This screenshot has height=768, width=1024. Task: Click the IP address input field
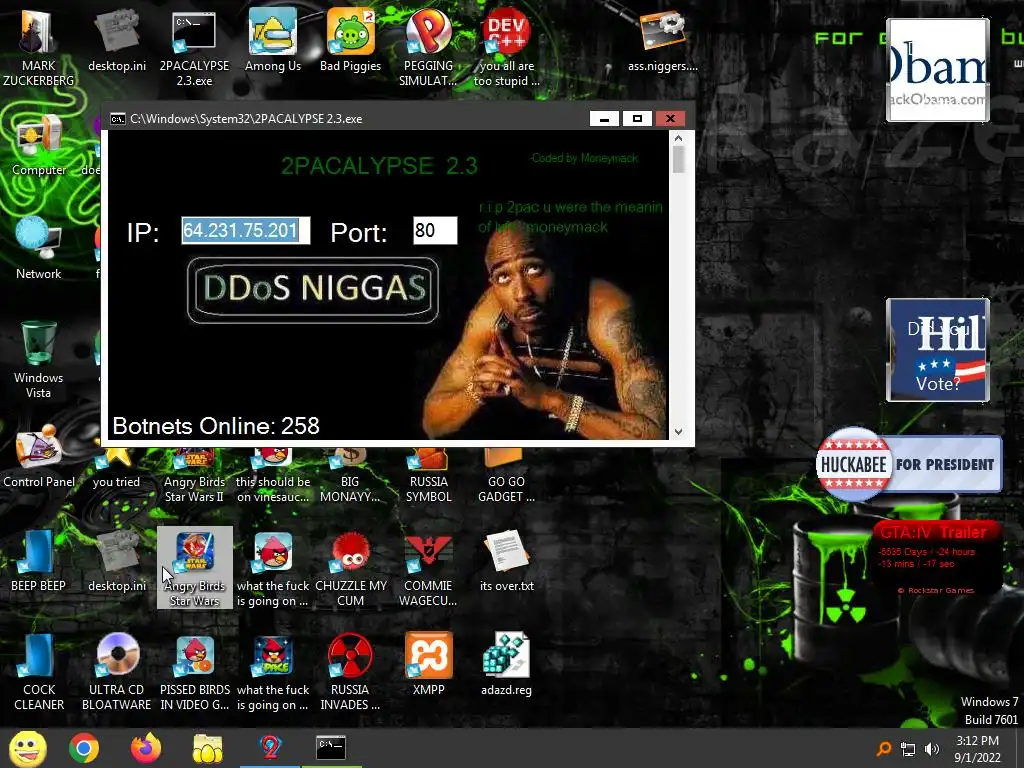tap(246, 231)
